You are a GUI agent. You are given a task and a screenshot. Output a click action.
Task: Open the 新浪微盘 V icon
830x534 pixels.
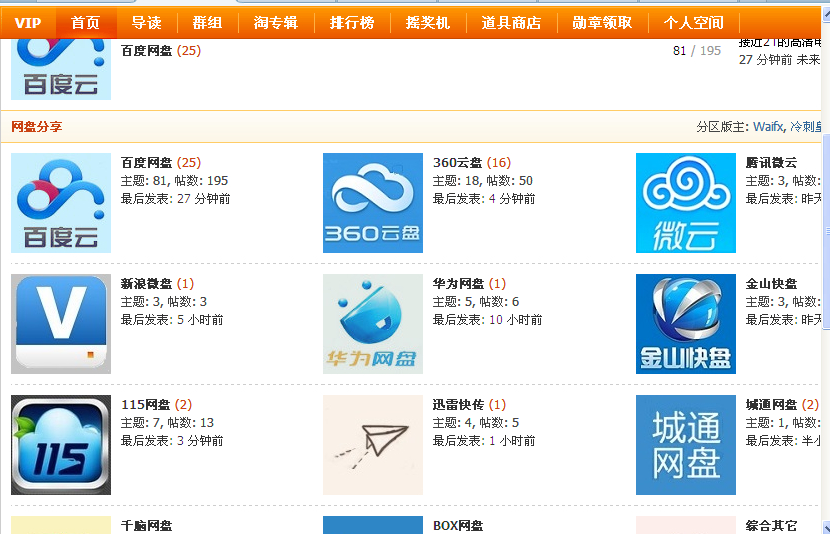coord(61,324)
